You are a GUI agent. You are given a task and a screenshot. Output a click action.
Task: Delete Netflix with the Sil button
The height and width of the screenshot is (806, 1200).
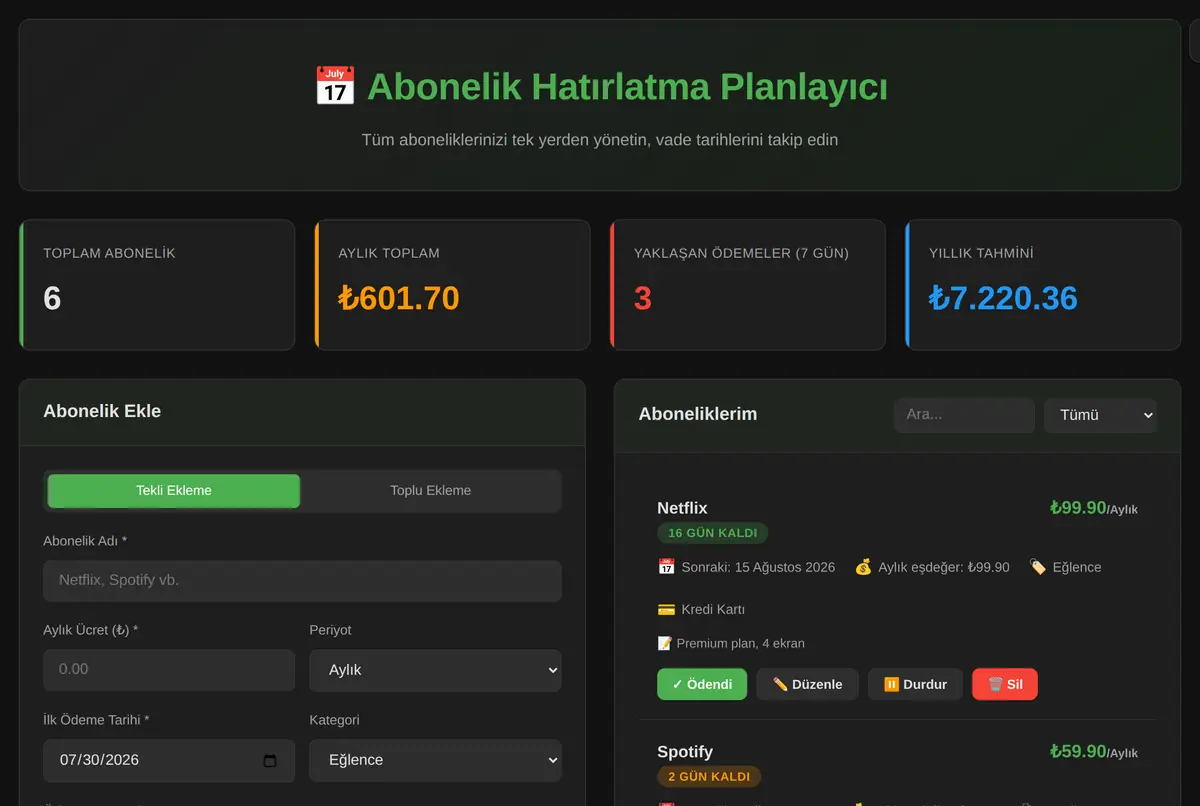click(x=1005, y=684)
